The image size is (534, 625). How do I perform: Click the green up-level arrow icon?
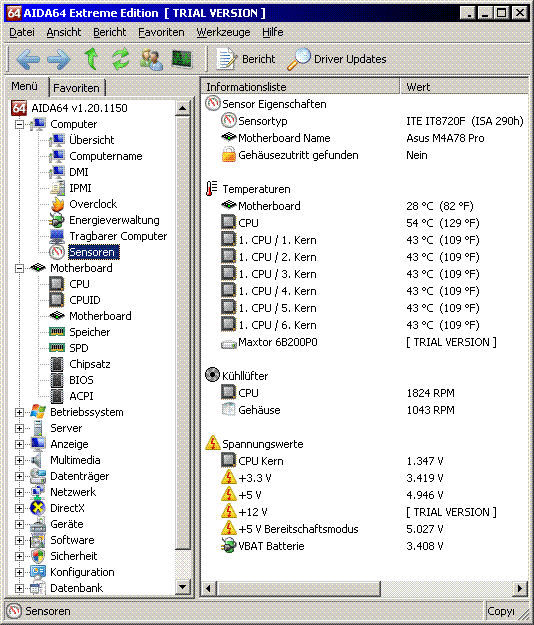pos(92,59)
